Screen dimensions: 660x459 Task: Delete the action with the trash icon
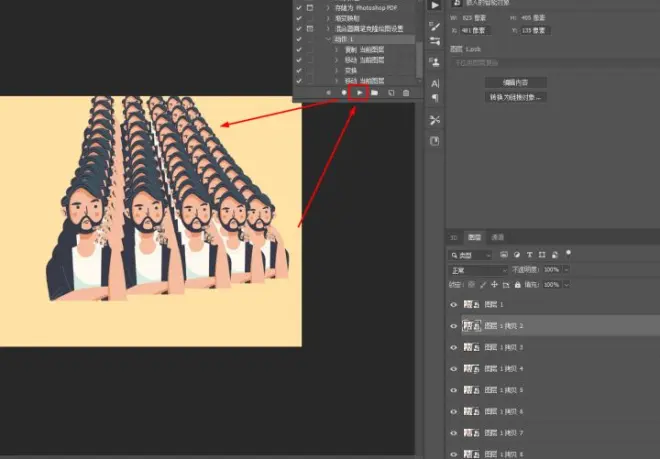coord(406,93)
